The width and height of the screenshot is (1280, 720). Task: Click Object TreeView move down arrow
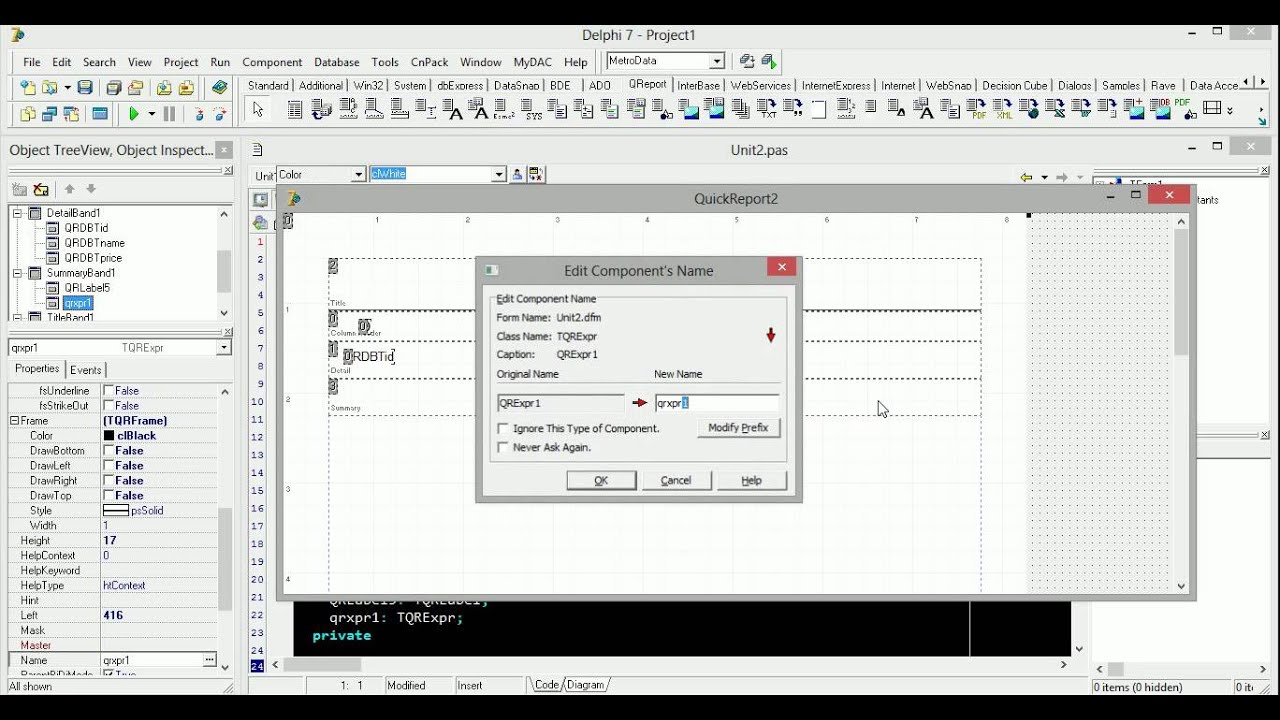[x=91, y=189]
